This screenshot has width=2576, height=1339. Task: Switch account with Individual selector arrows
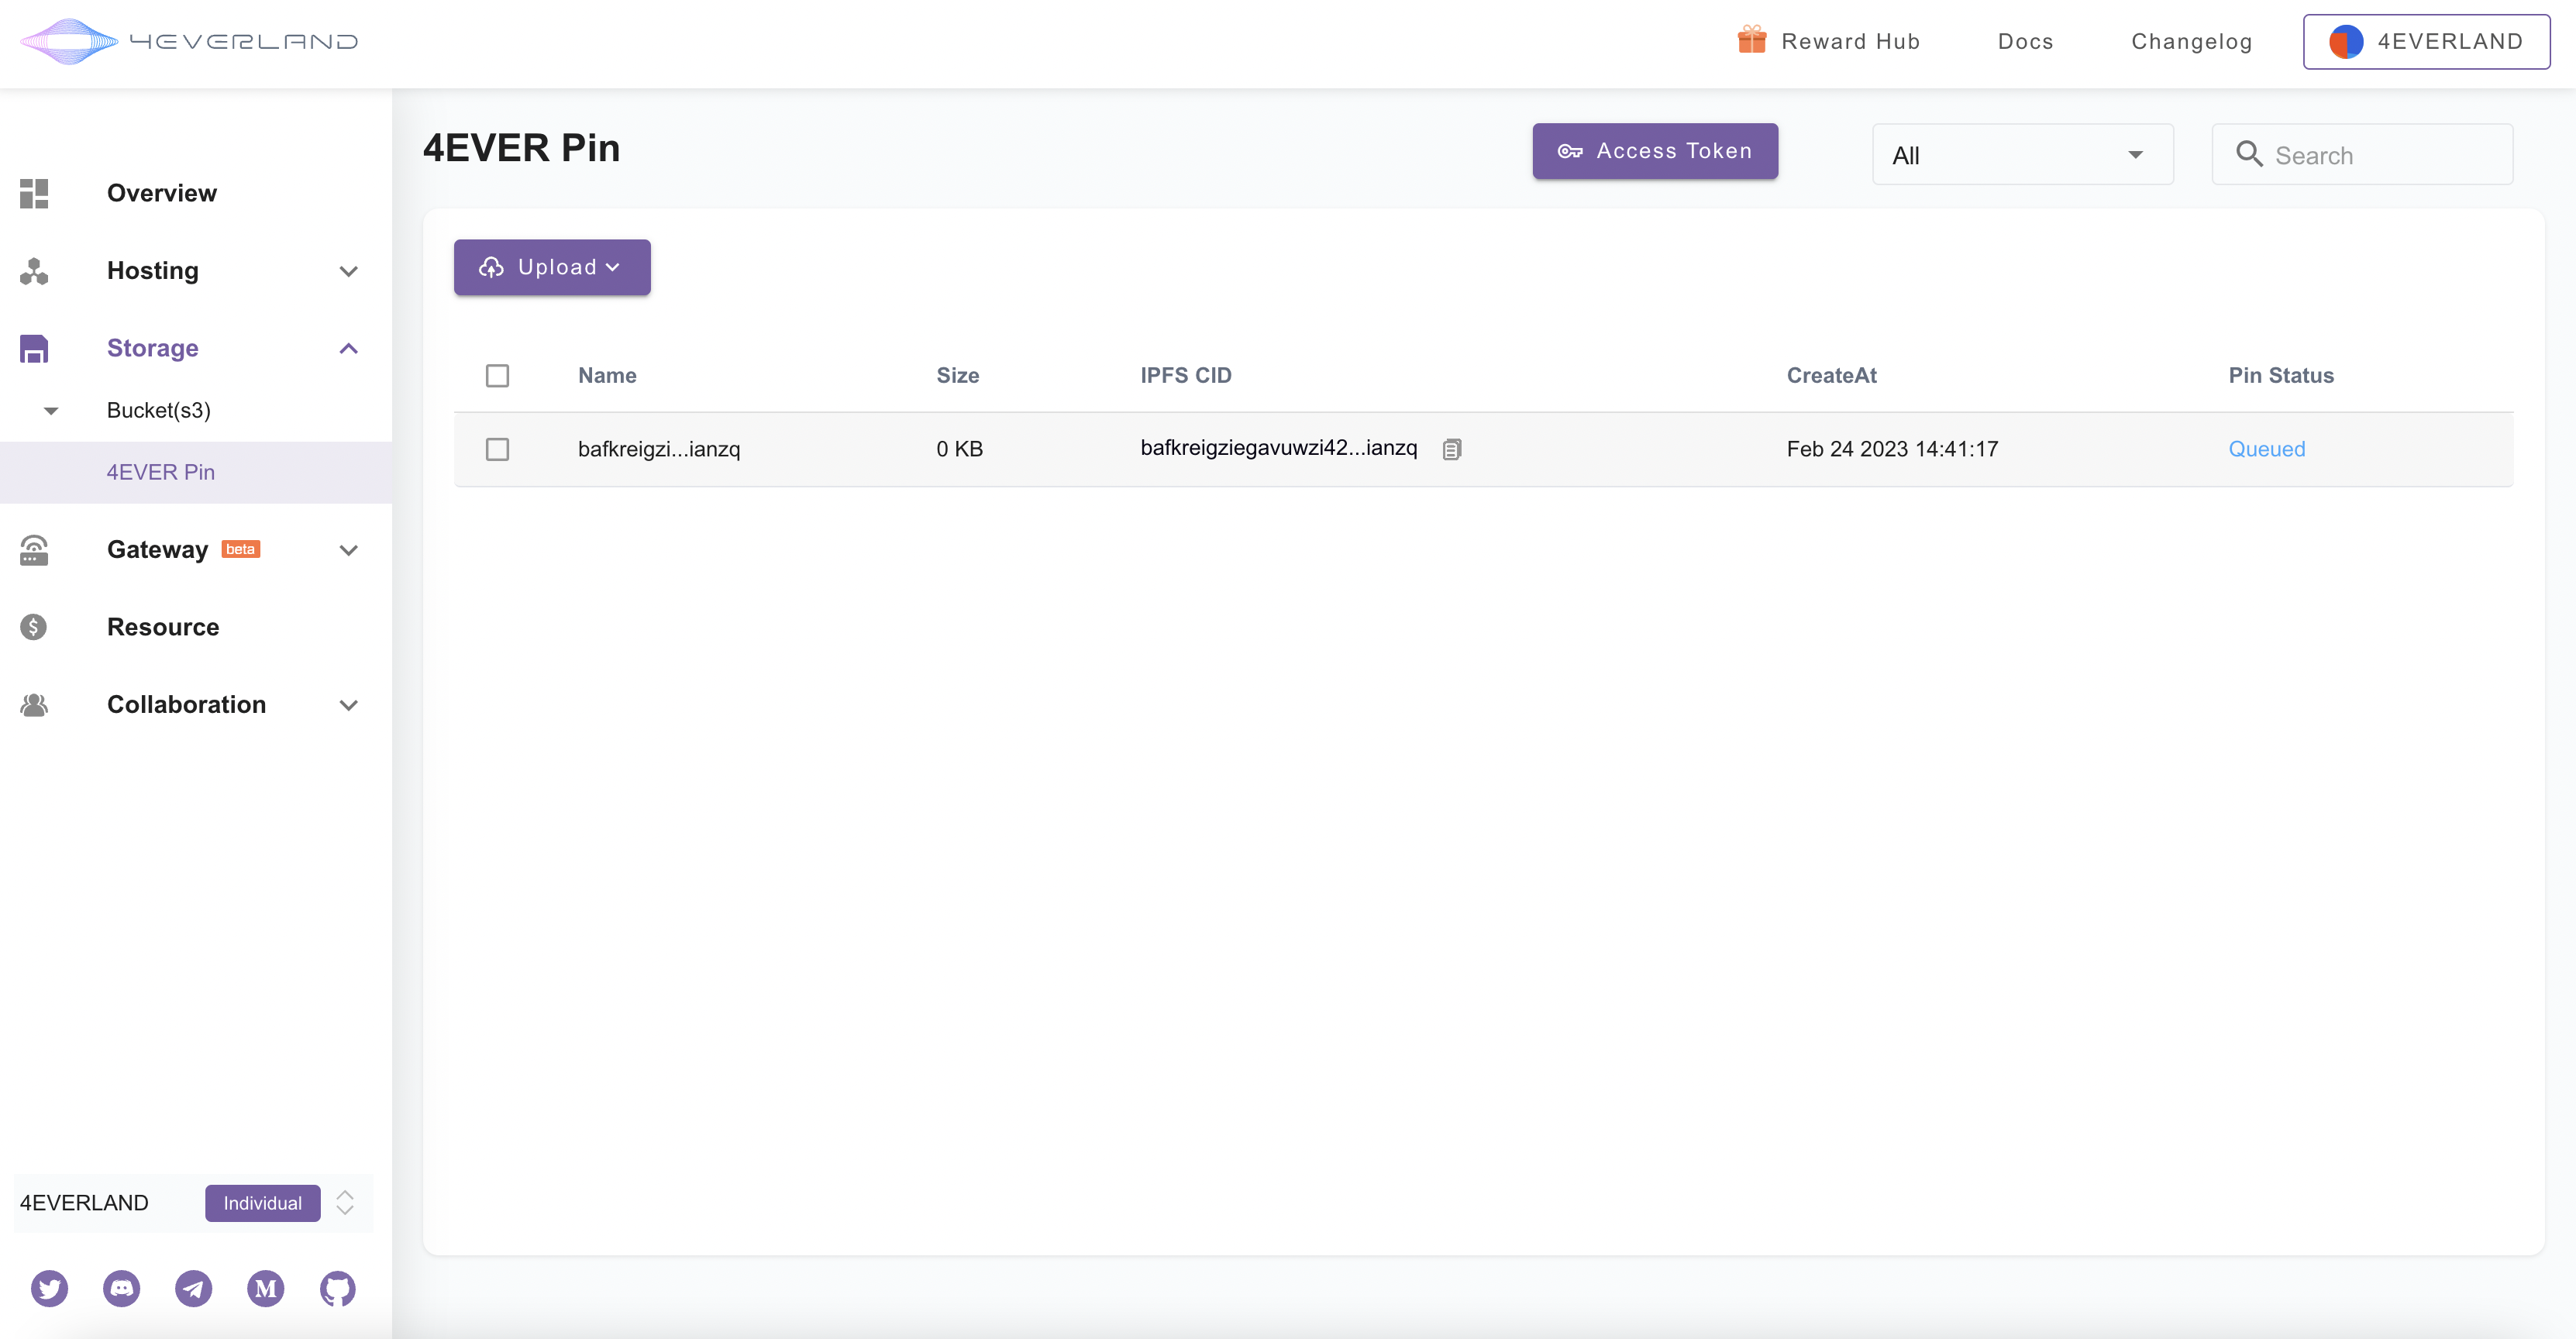[x=345, y=1202]
